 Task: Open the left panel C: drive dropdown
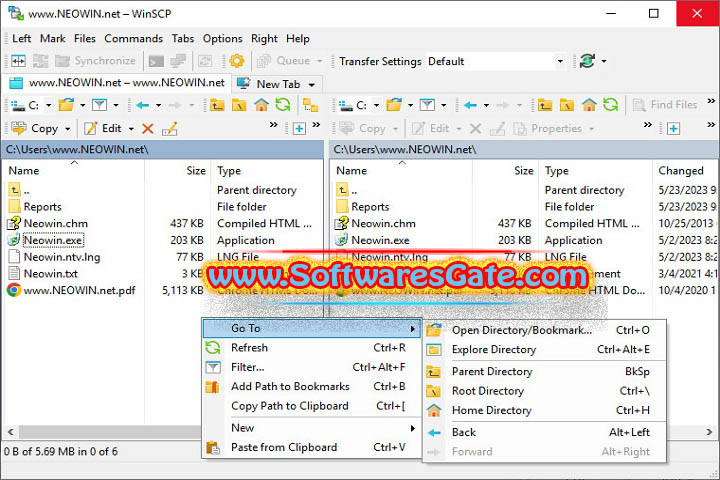point(48,105)
